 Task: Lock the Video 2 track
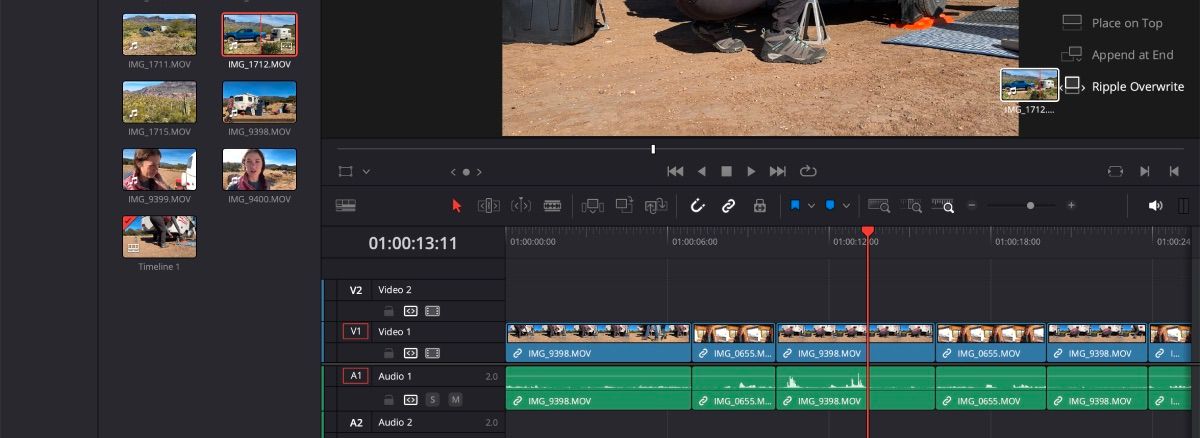click(388, 311)
